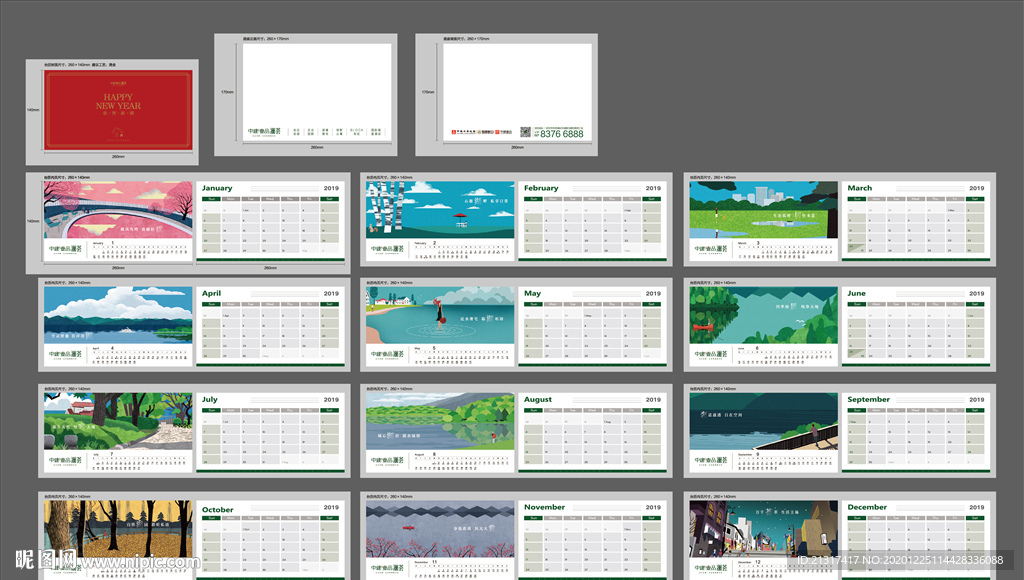Select the yellow autumn trees illustration for October

tap(118, 529)
